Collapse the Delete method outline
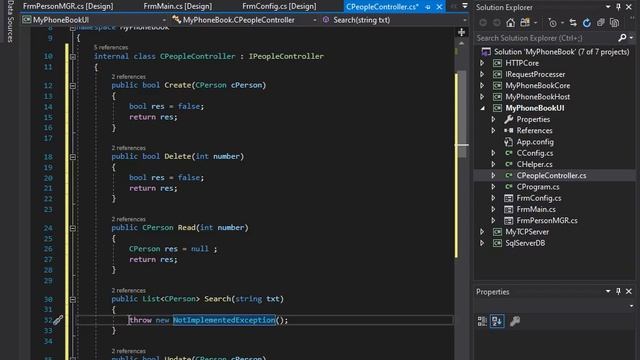 (73, 157)
